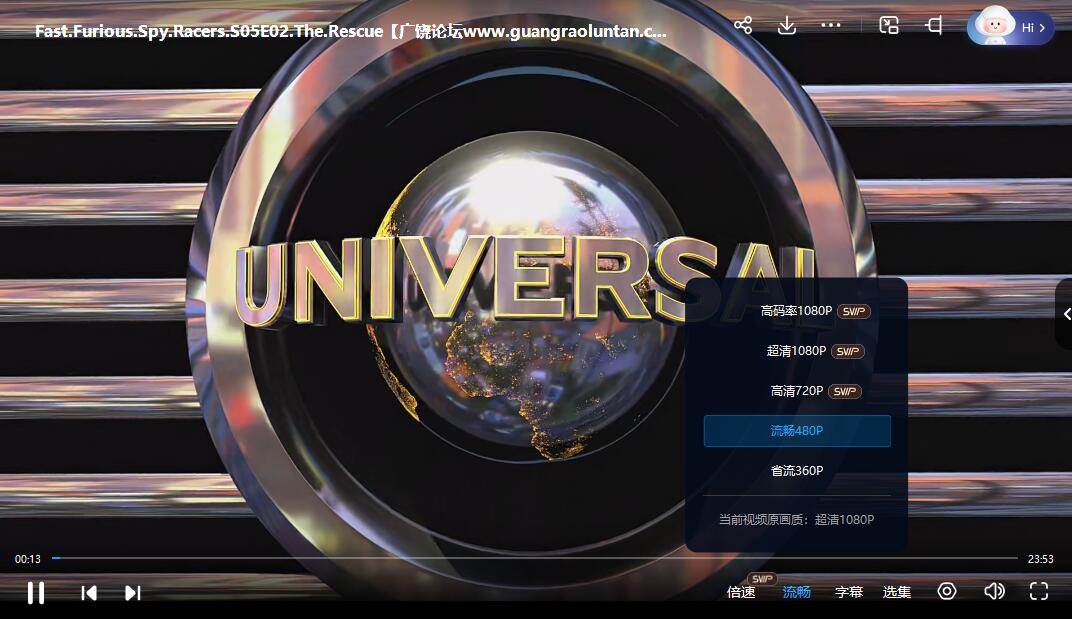Enter fullscreen mode
The height and width of the screenshot is (619, 1072).
pos(1039,591)
